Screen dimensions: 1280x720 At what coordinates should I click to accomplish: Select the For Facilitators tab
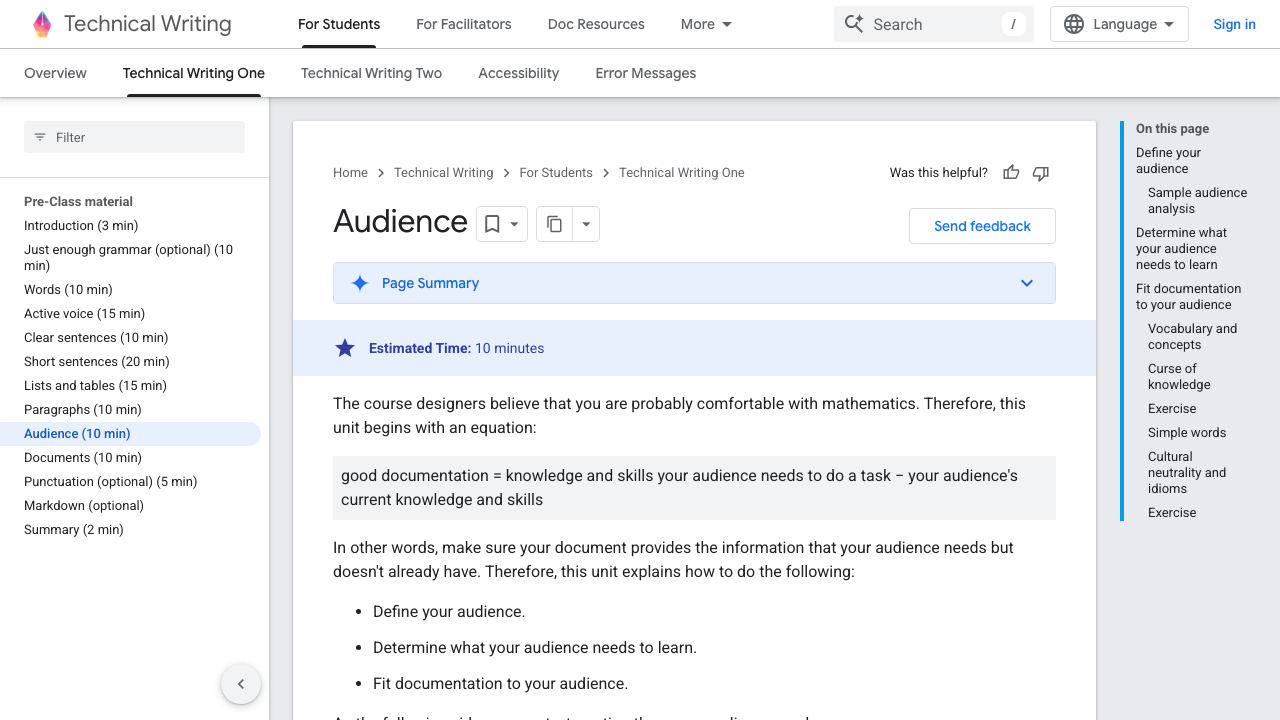[x=464, y=24]
